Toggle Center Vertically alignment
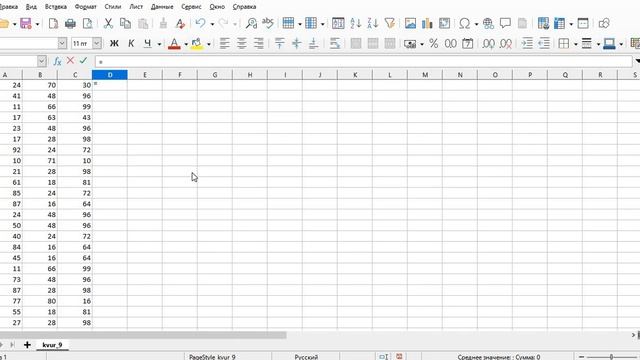Screen dimensions: 640x360 [x=297, y=43]
